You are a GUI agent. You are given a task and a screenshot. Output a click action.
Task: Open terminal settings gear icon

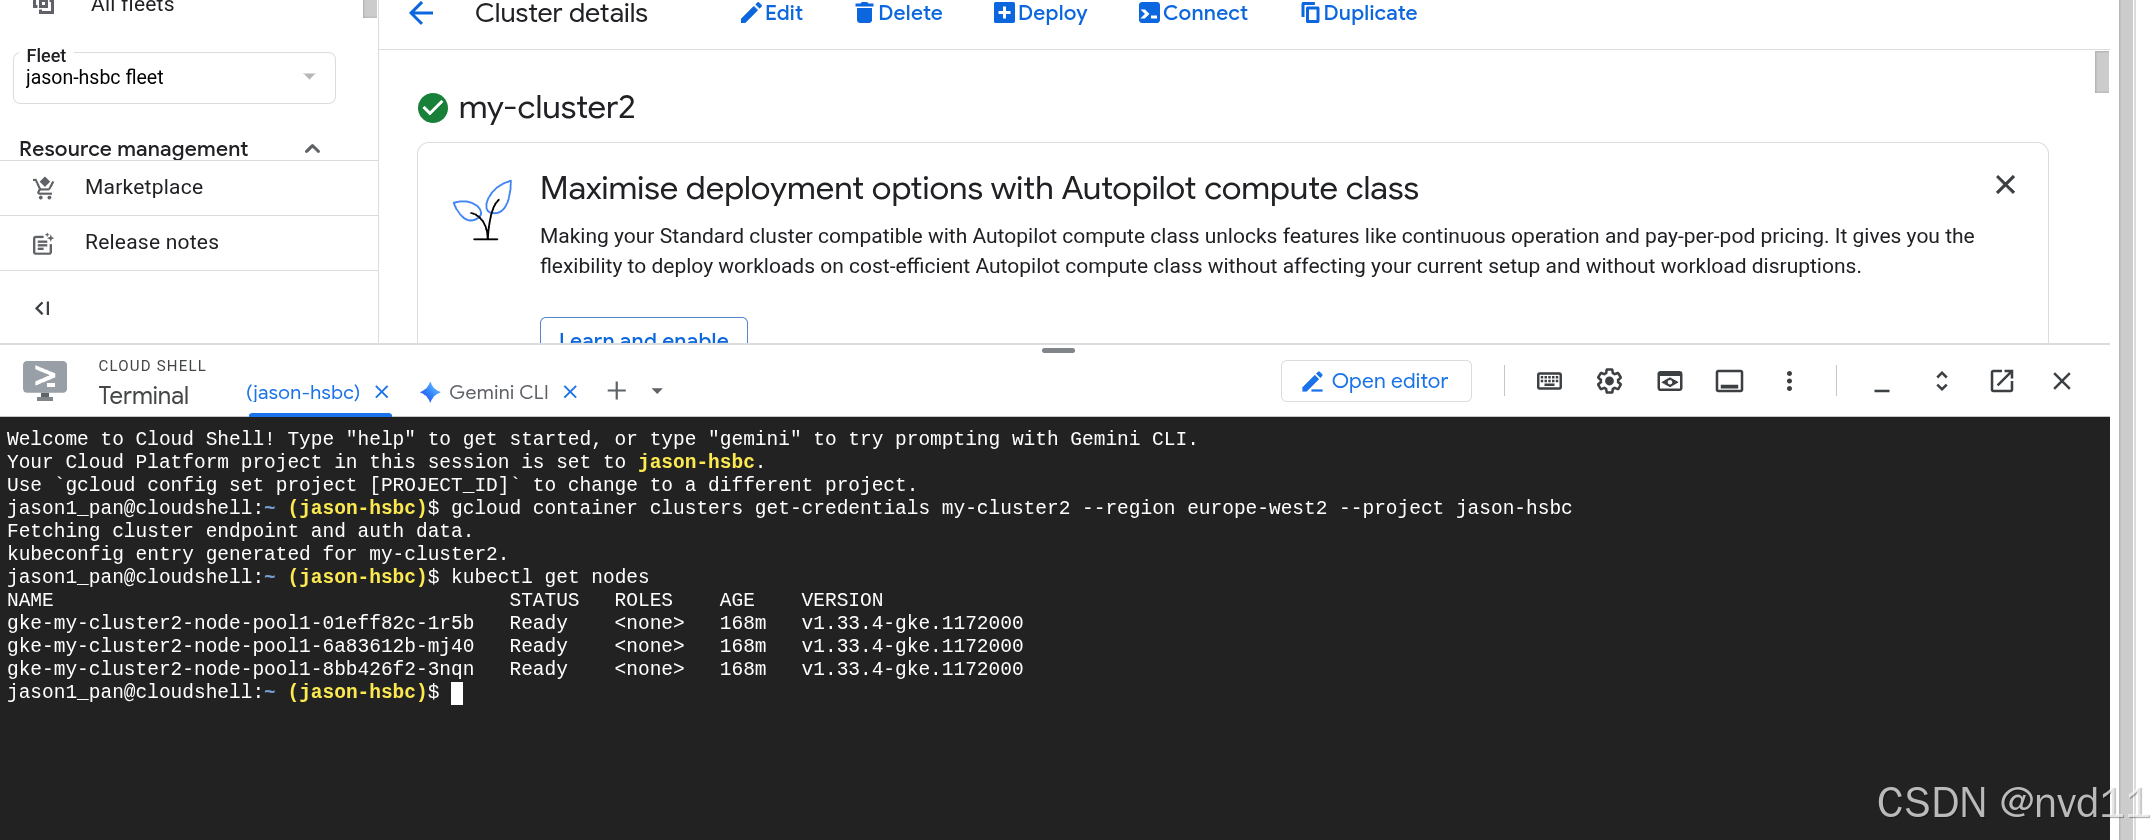(1609, 381)
